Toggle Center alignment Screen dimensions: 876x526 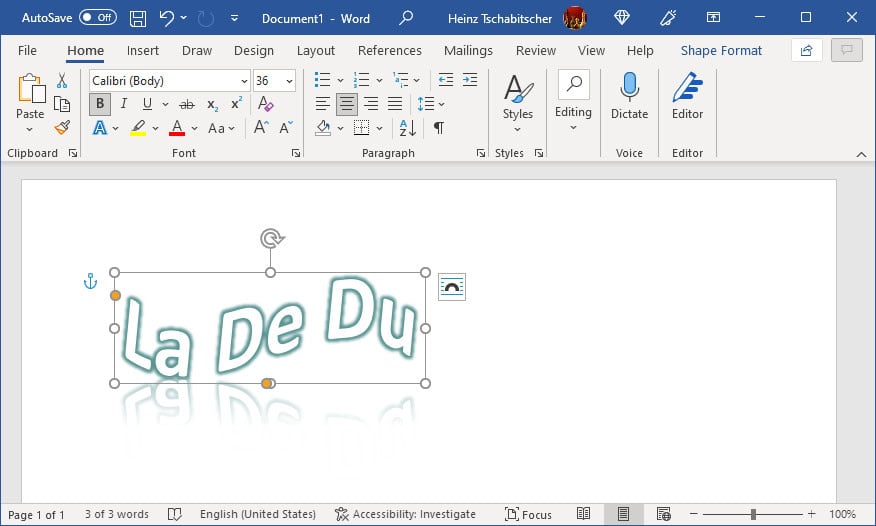(x=346, y=104)
